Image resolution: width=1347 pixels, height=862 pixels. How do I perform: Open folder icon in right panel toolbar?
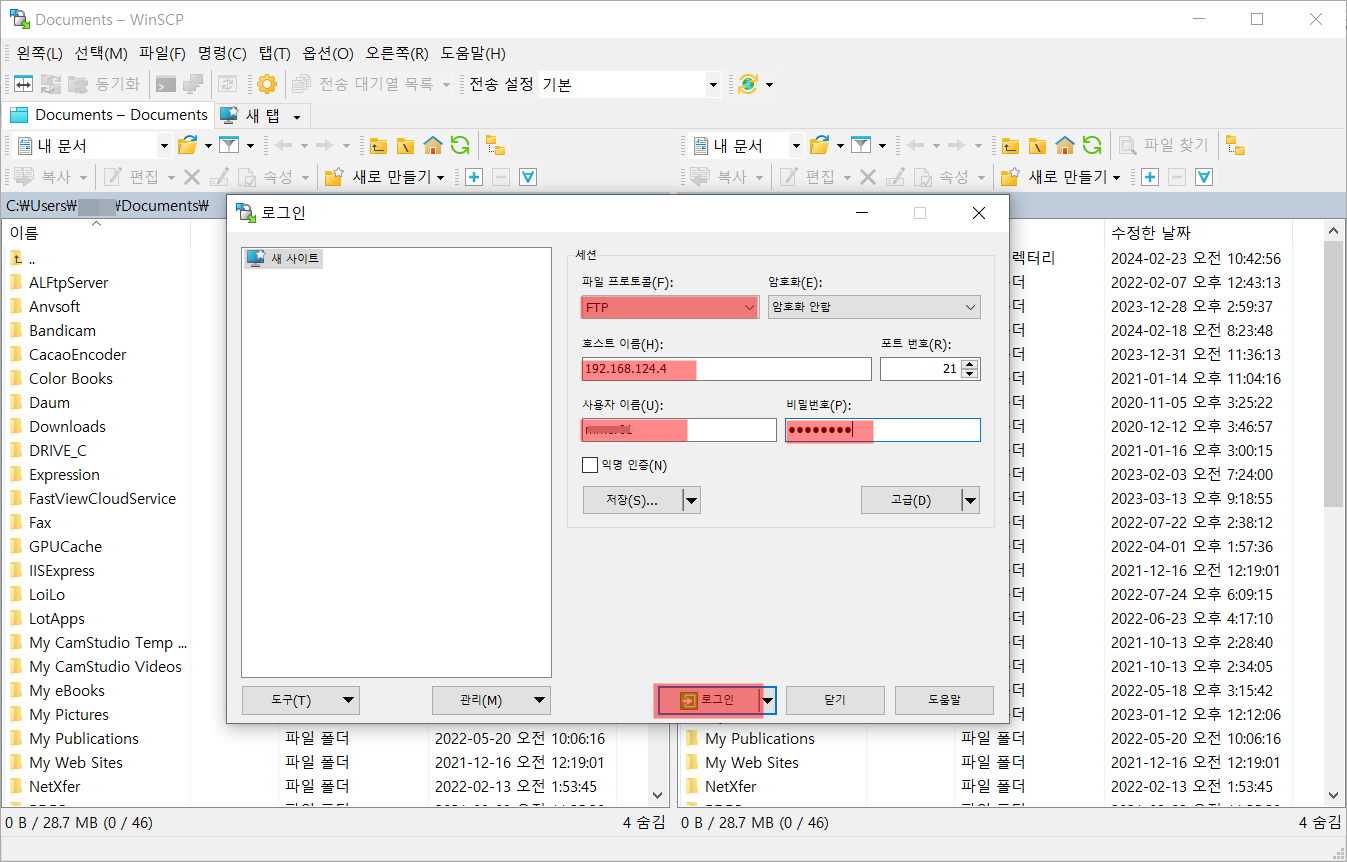pos(819,146)
